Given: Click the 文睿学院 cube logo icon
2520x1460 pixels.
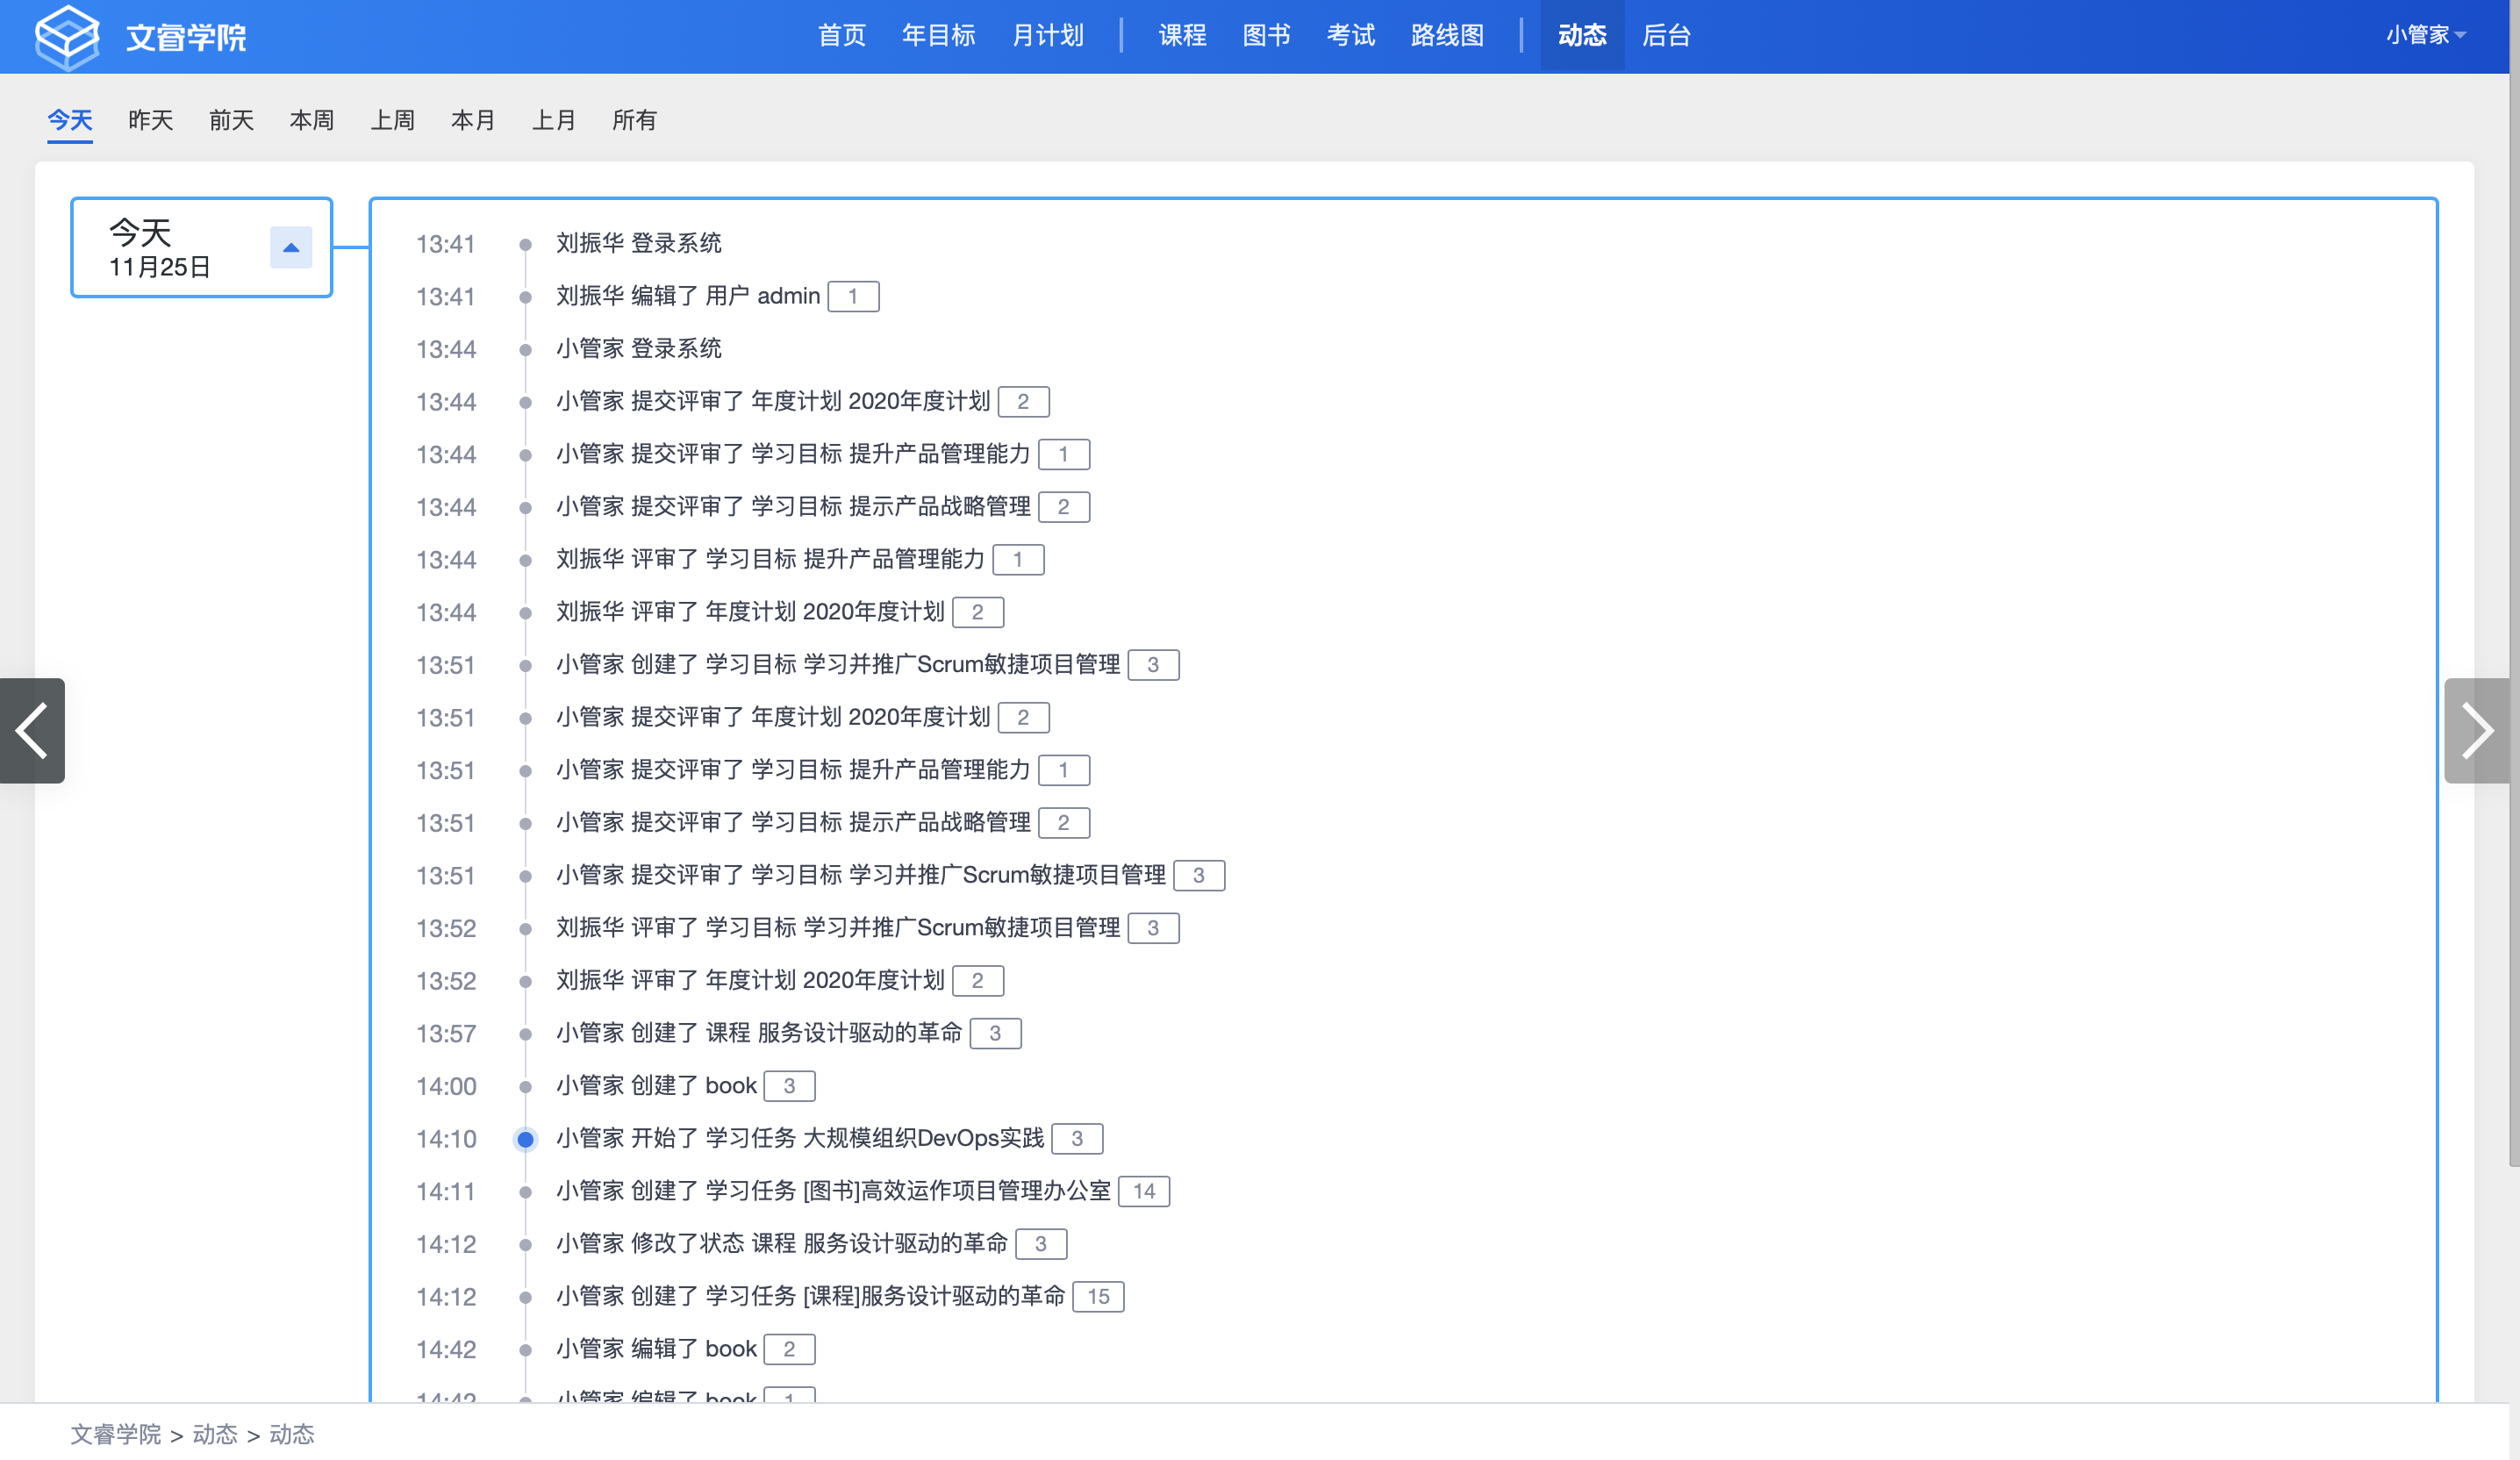Looking at the screenshot, I should 67,36.
